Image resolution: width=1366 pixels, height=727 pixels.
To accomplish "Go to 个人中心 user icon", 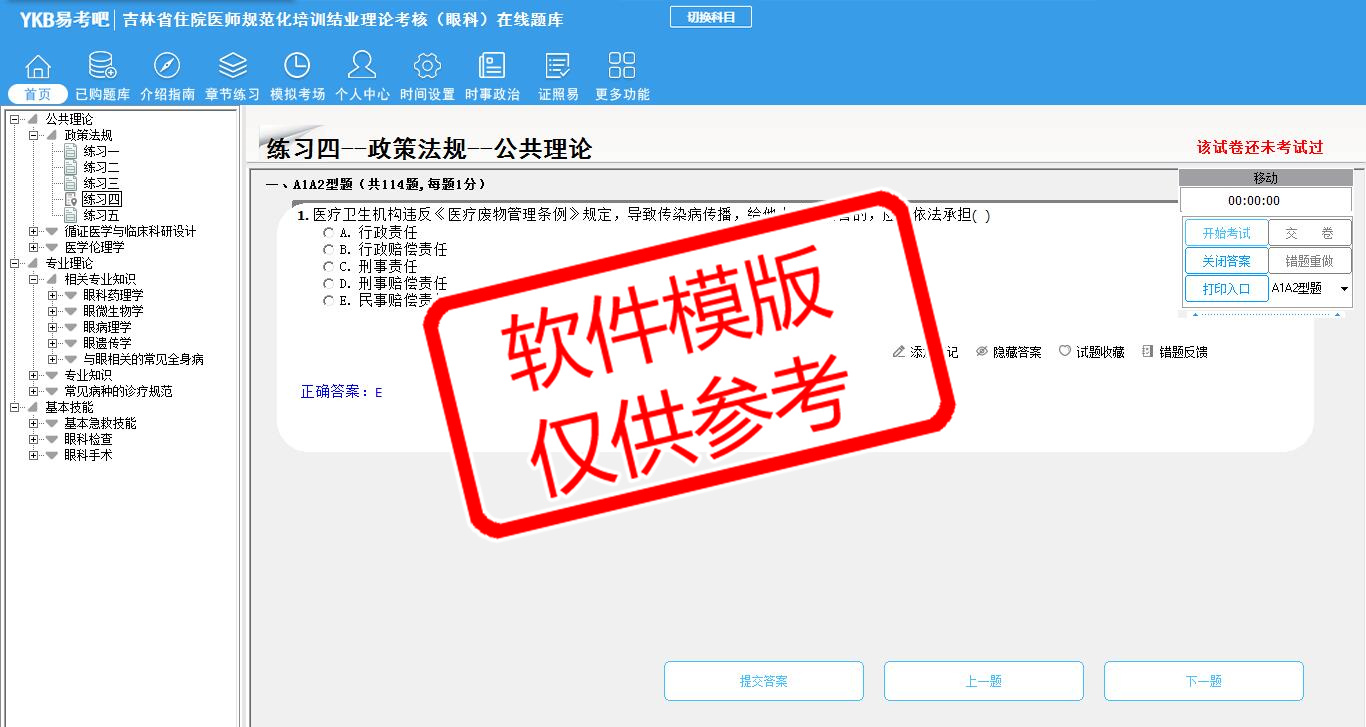I will click(x=362, y=66).
